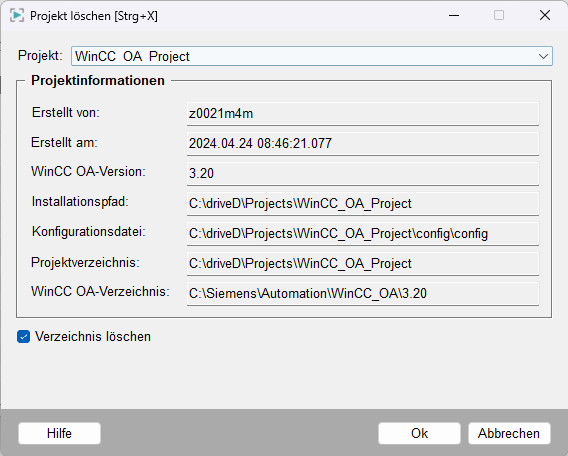The width and height of the screenshot is (568, 456).
Task: Click the Erstellt am date field
Action: tap(363, 143)
